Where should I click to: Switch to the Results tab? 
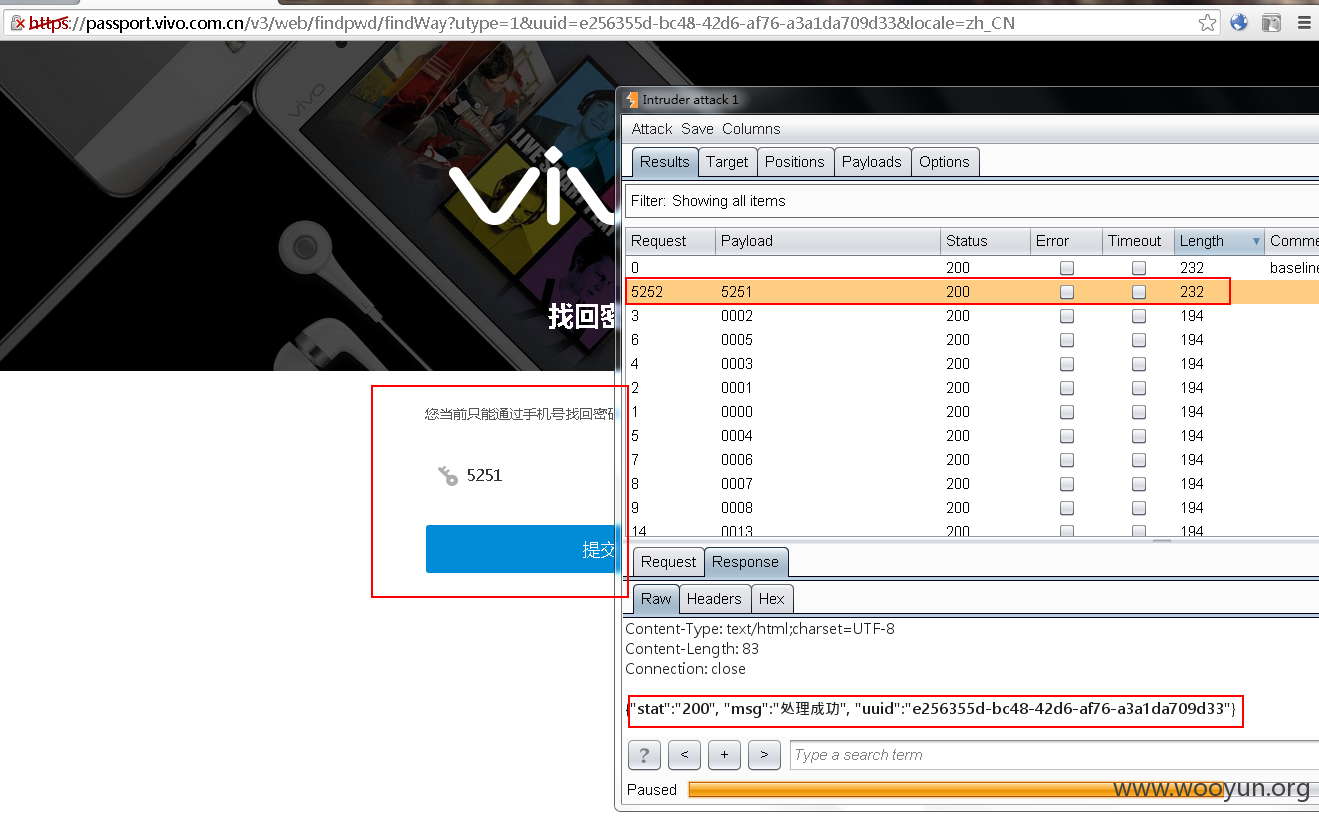(x=665, y=162)
